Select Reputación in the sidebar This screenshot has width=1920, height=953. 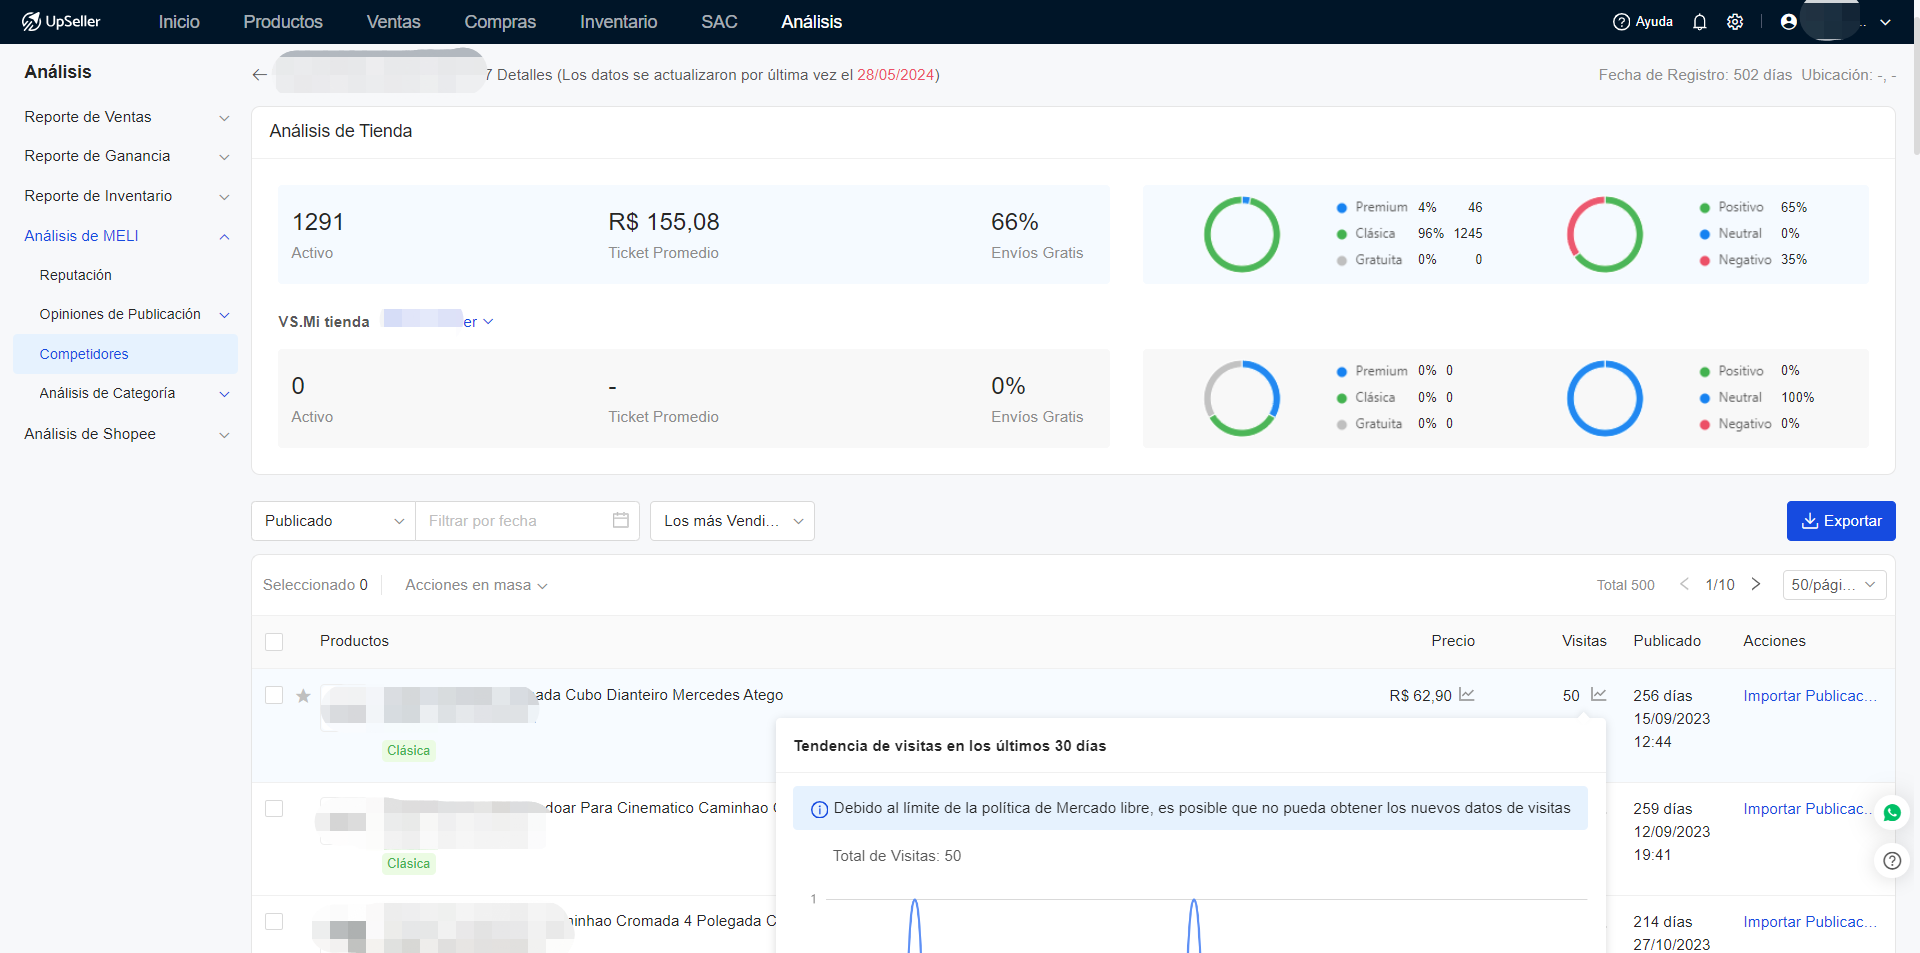pyautogui.click(x=76, y=275)
